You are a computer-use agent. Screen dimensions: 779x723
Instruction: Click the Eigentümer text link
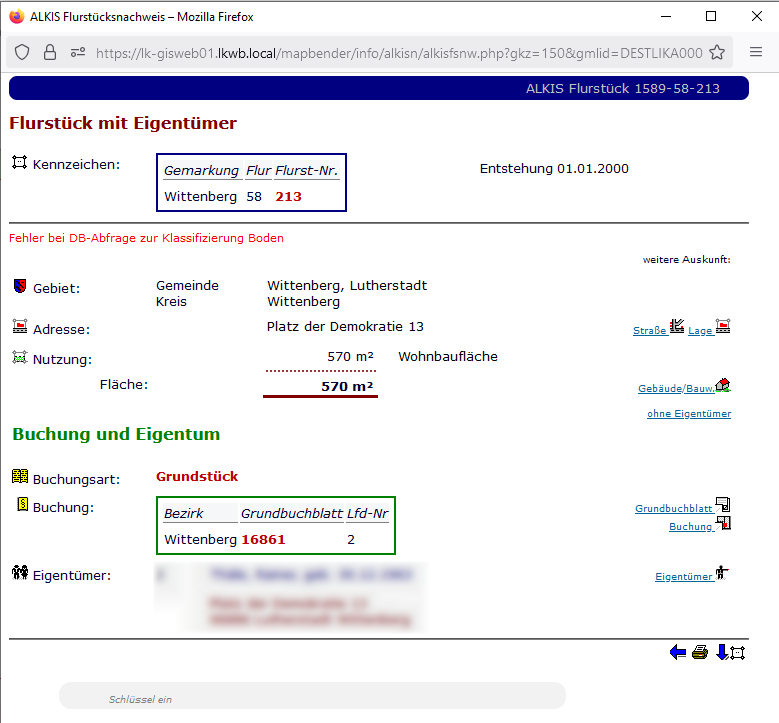click(683, 577)
